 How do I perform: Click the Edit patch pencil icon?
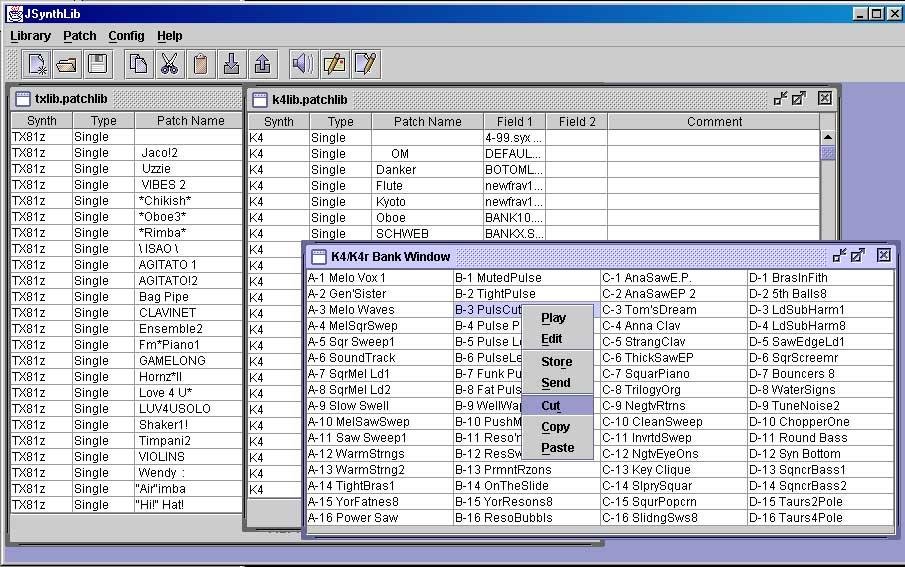[x=365, y=64]
